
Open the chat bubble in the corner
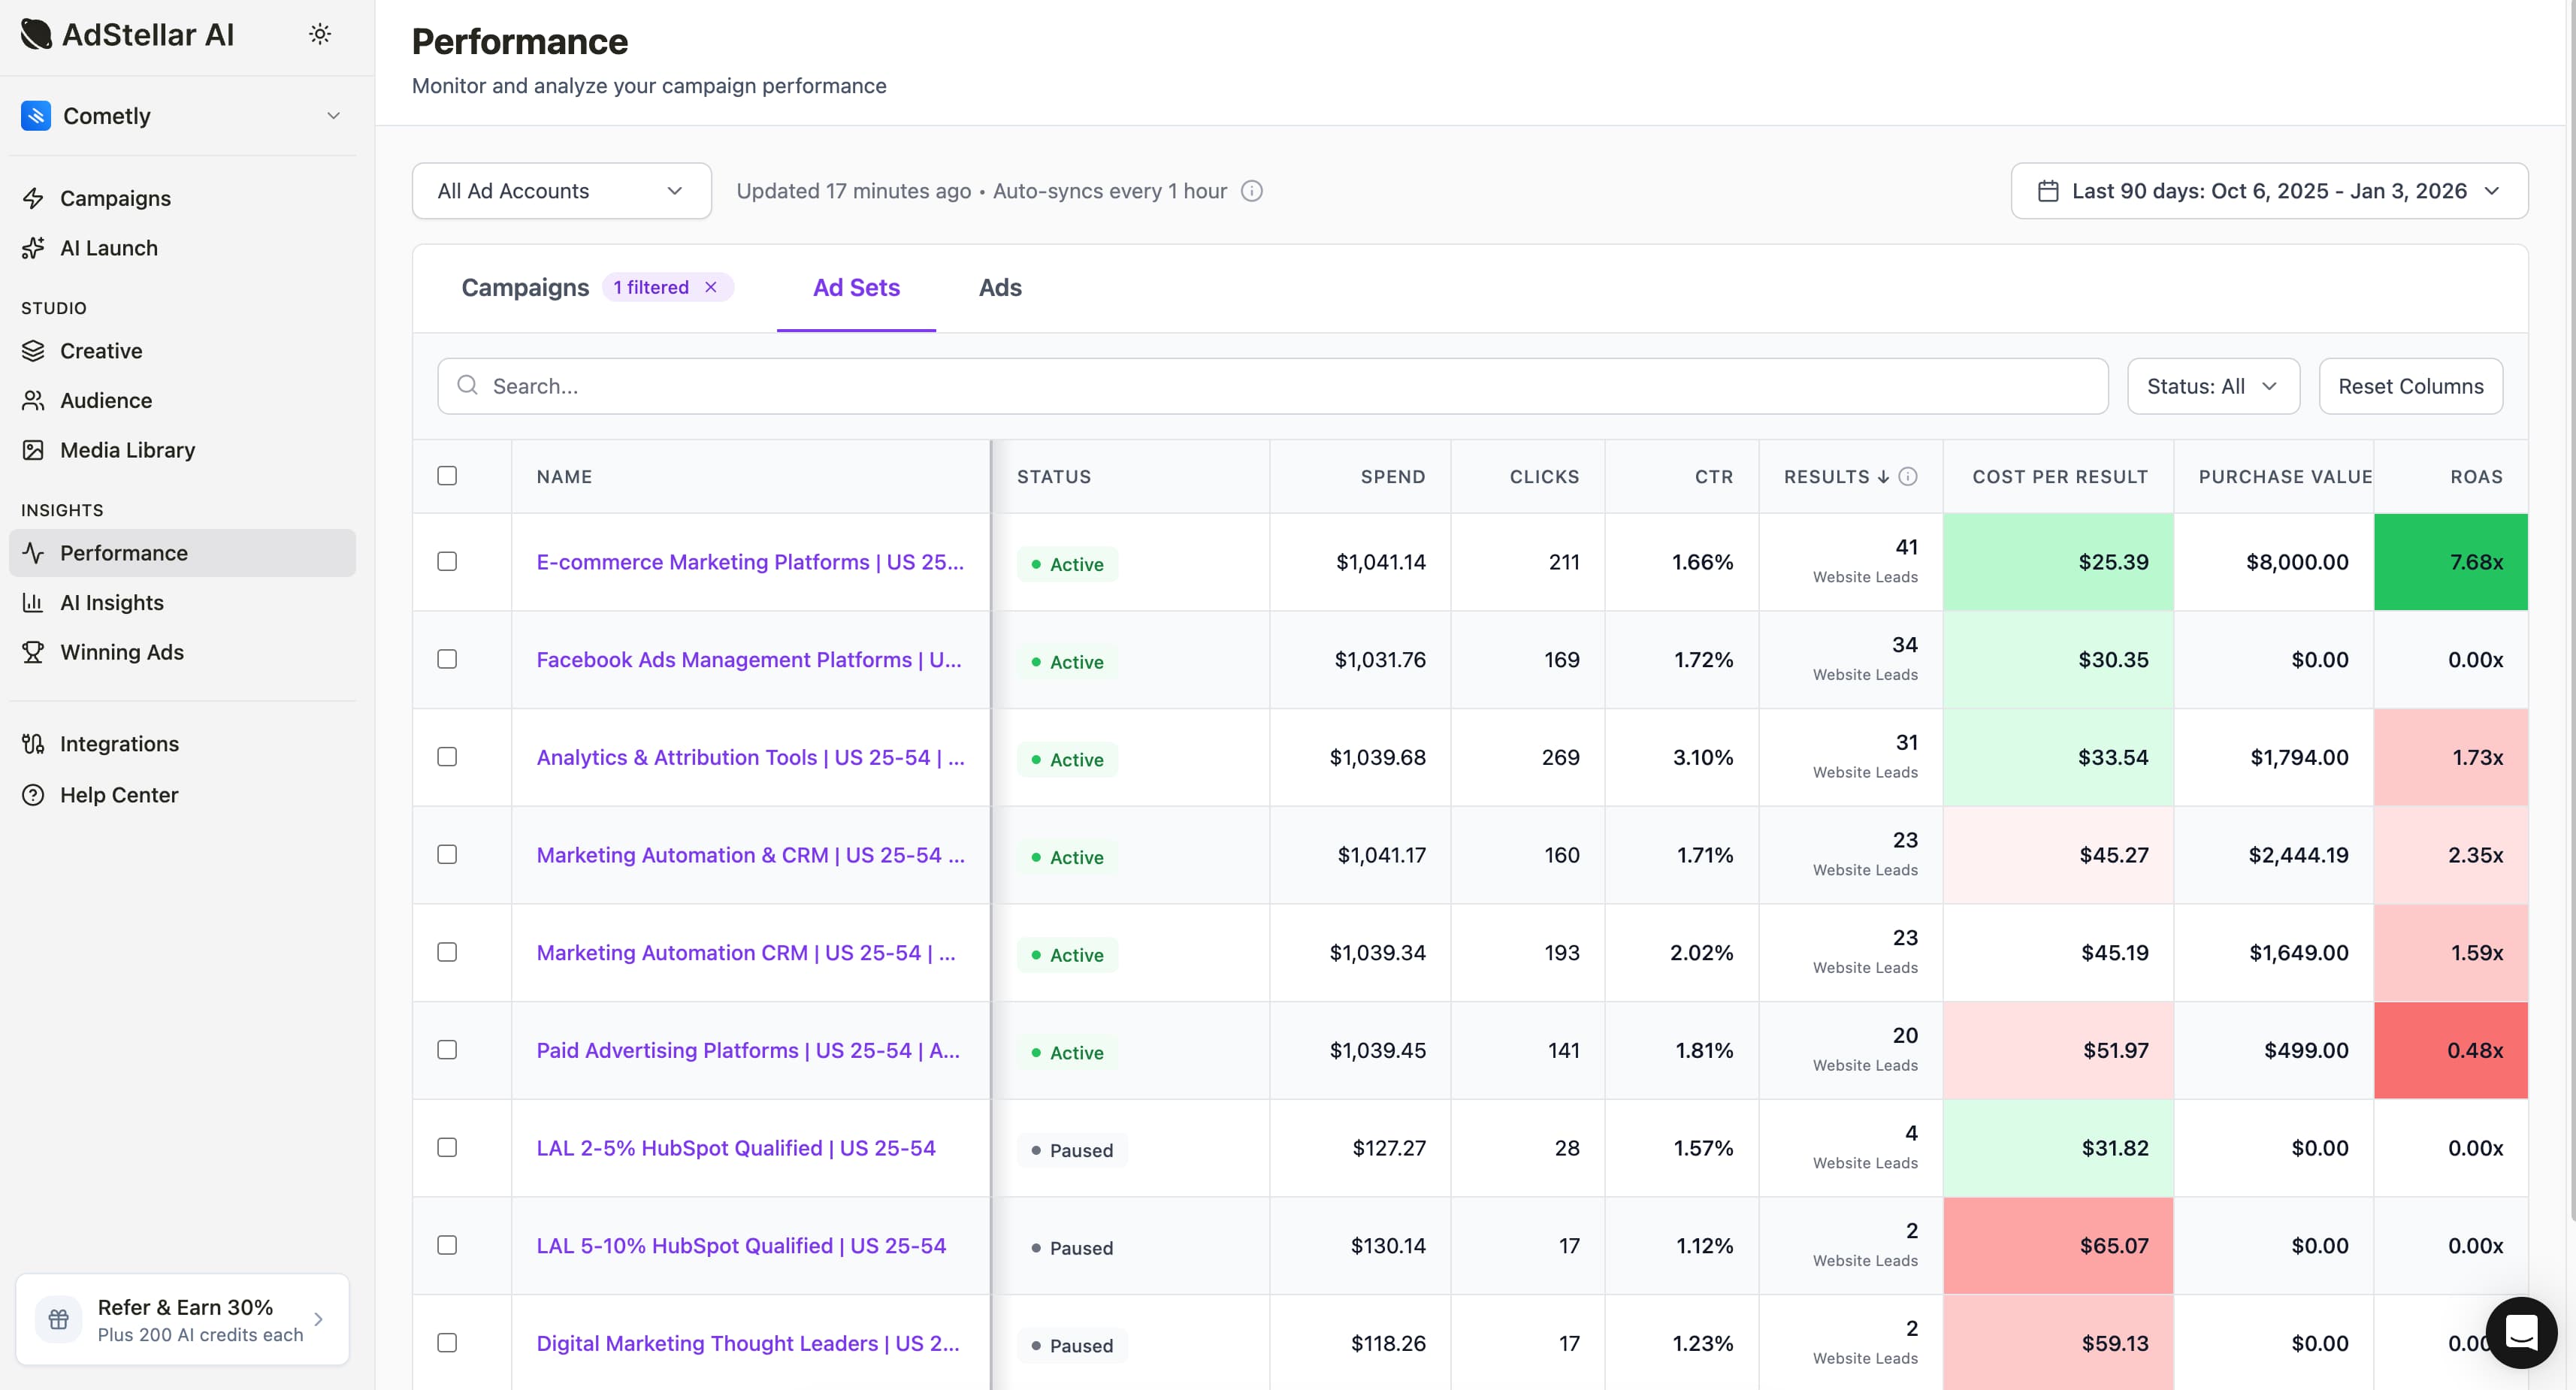coord(2522,1332)
